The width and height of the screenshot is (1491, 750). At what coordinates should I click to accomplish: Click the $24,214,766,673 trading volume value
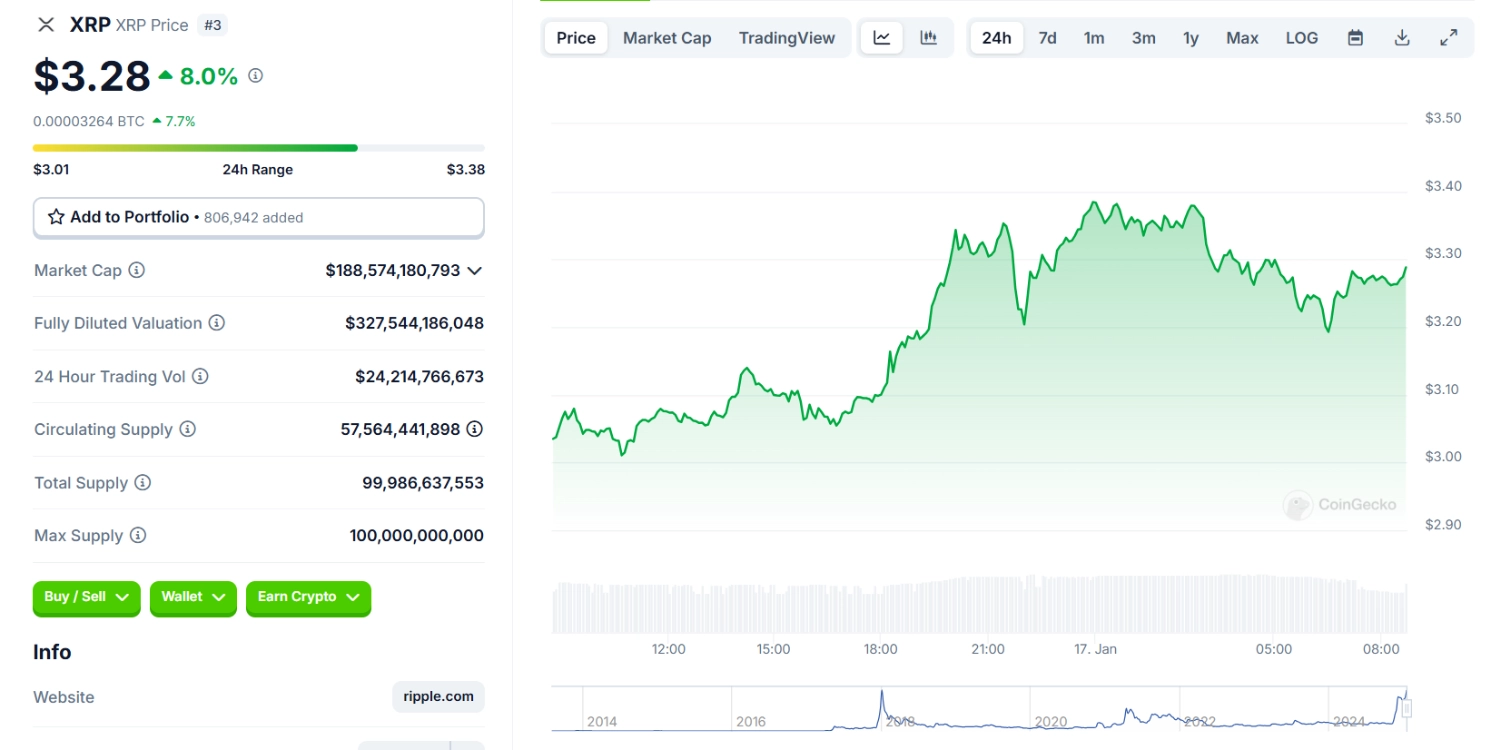[419, 376]
